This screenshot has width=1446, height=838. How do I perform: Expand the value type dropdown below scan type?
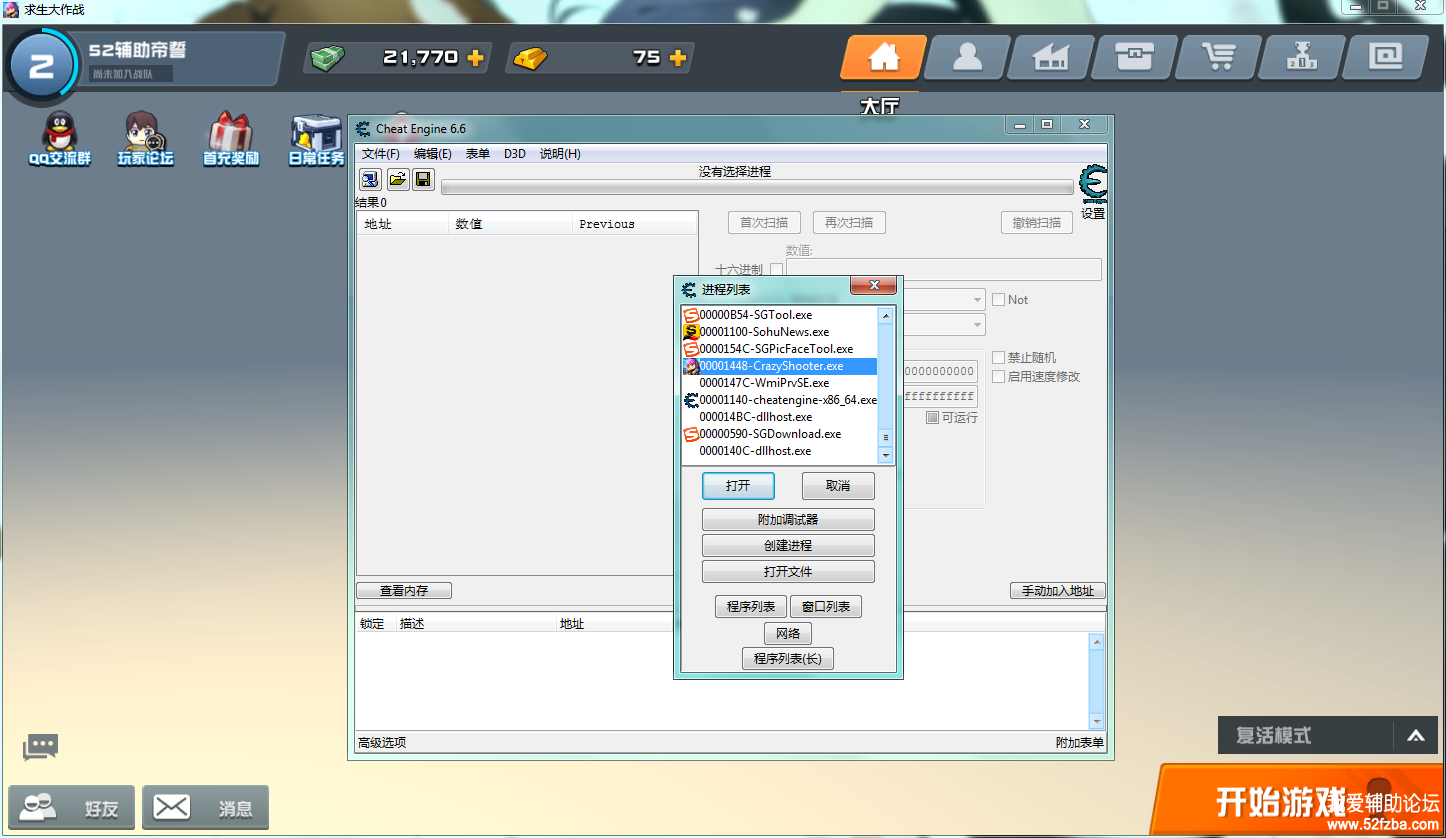(977, 325)
